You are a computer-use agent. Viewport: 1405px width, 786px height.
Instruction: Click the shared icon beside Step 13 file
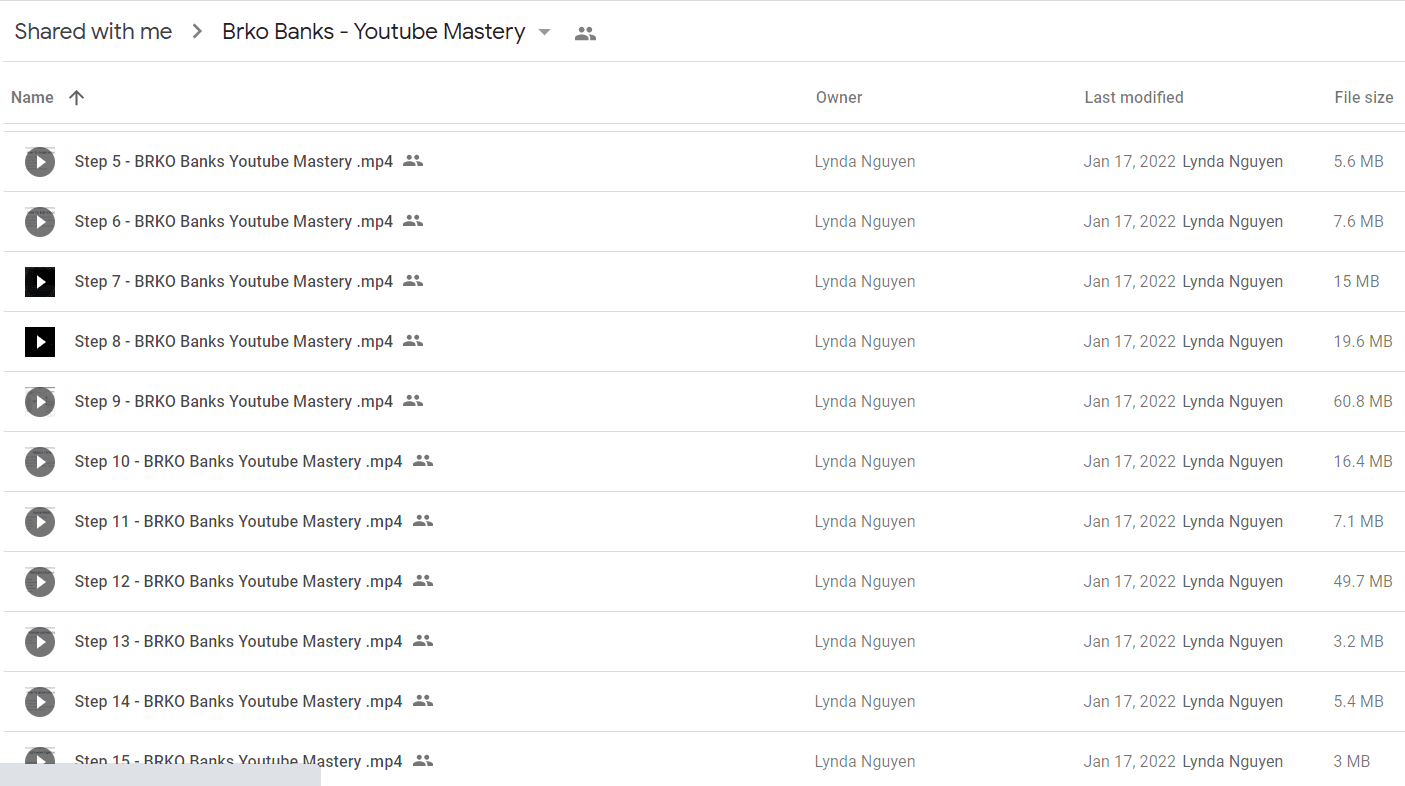423,640
